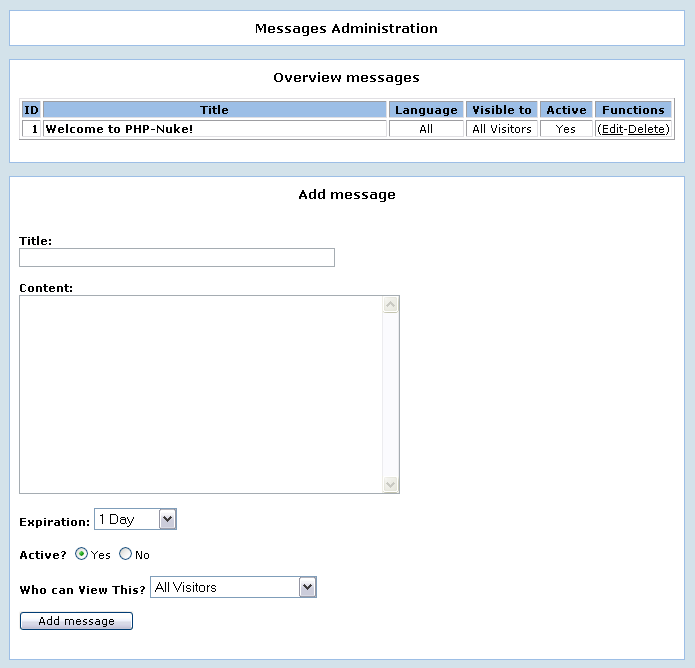Click inside the Content text area

pyautogui.click(x=200, y=394)
